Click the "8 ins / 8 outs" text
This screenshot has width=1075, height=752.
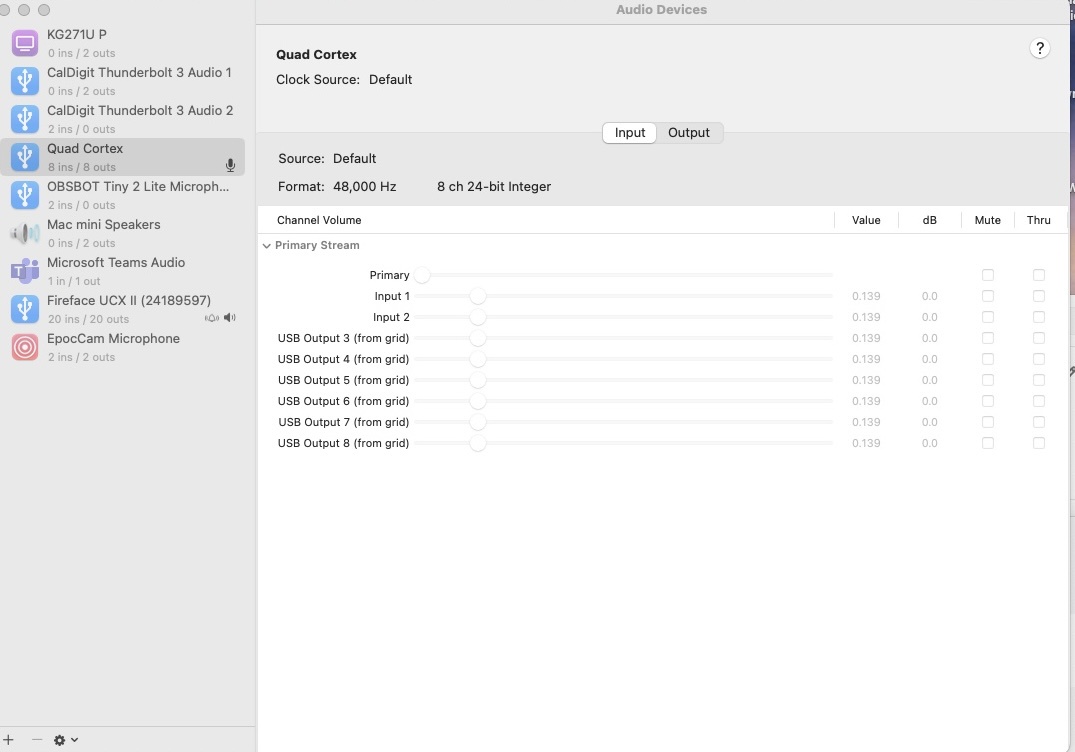point(82,167)
